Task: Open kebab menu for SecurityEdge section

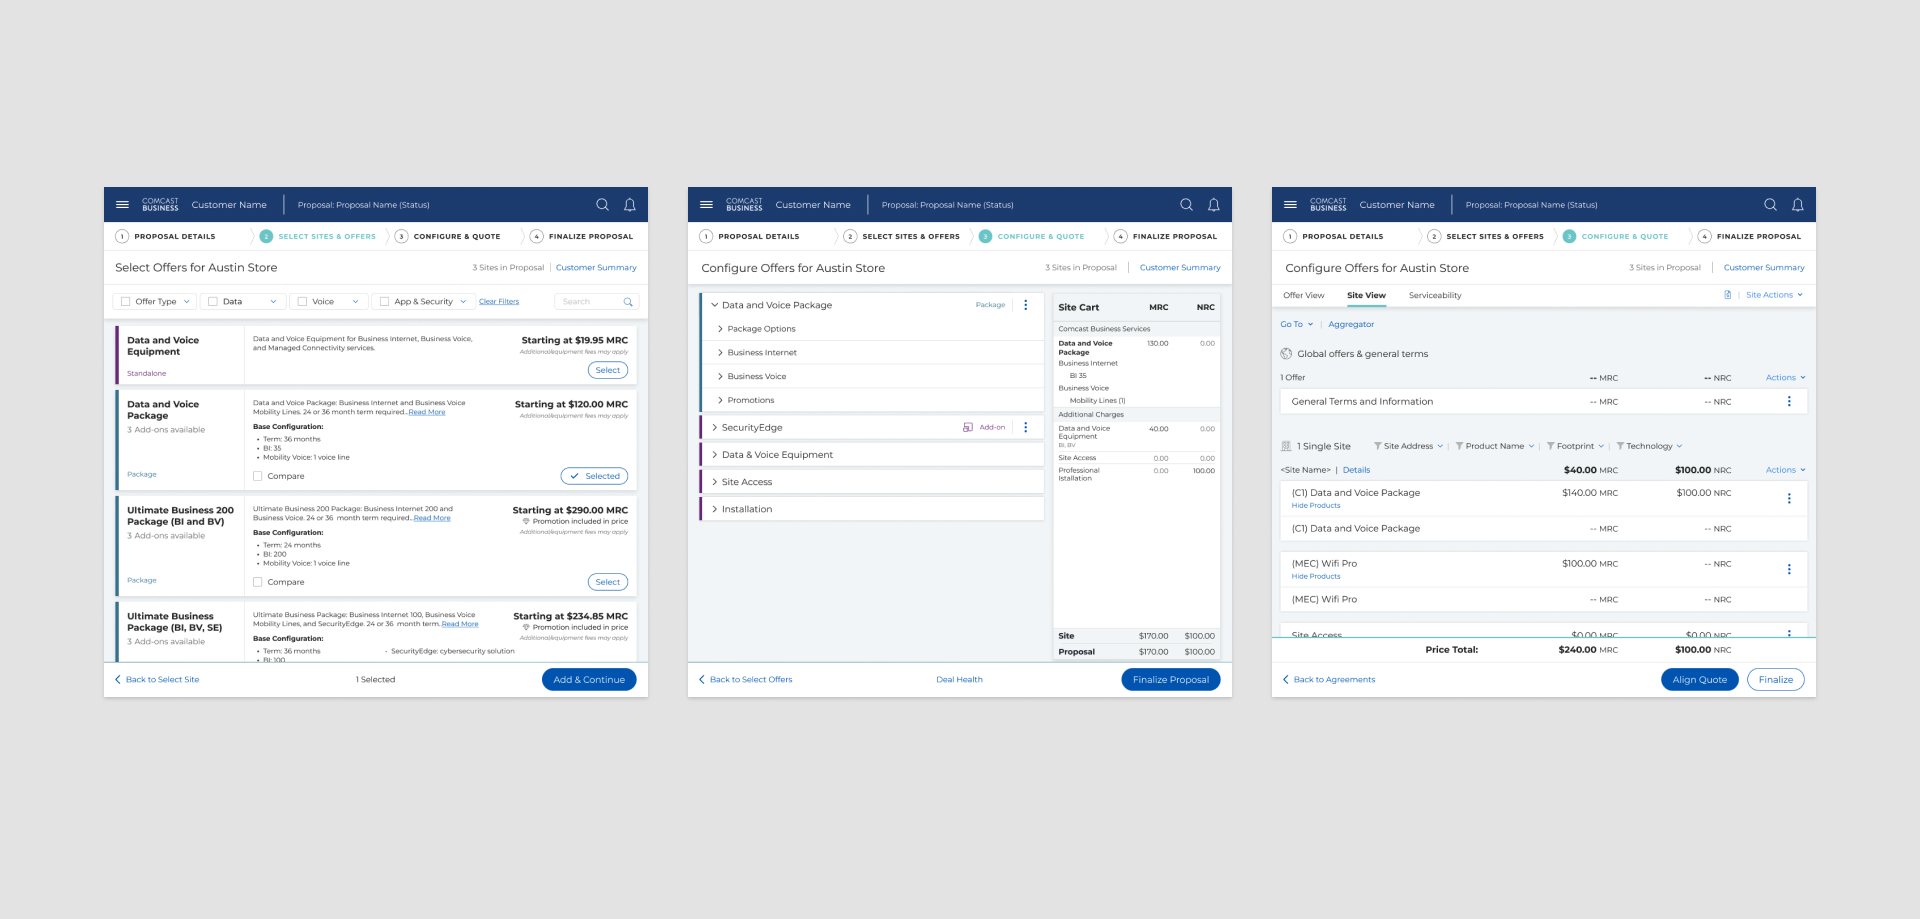Action: [1026, 427]
